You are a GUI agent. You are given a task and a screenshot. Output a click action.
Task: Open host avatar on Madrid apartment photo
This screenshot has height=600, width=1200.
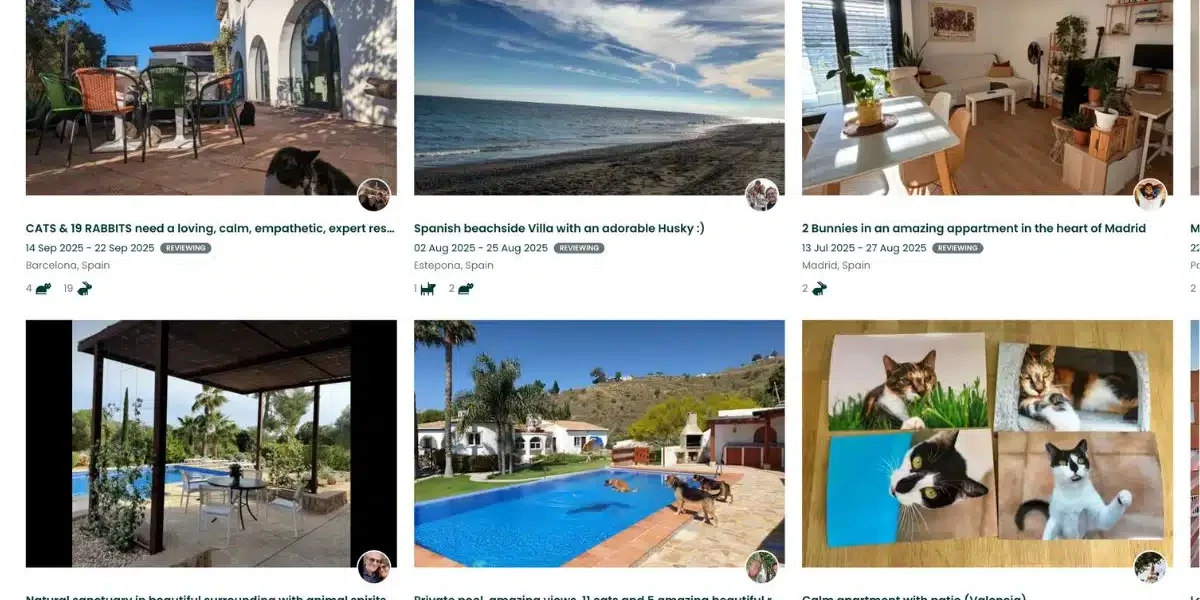[1150, 195]
